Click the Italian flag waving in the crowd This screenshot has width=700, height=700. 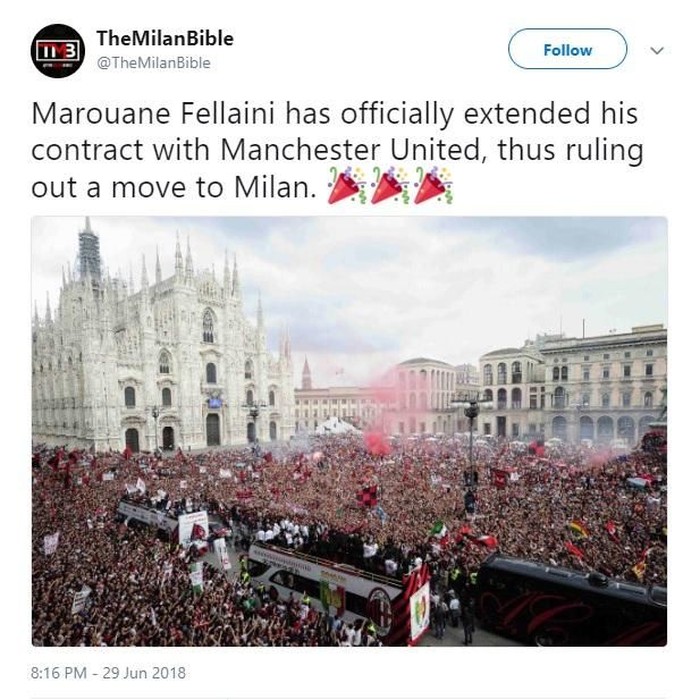[x=438, y=529]
